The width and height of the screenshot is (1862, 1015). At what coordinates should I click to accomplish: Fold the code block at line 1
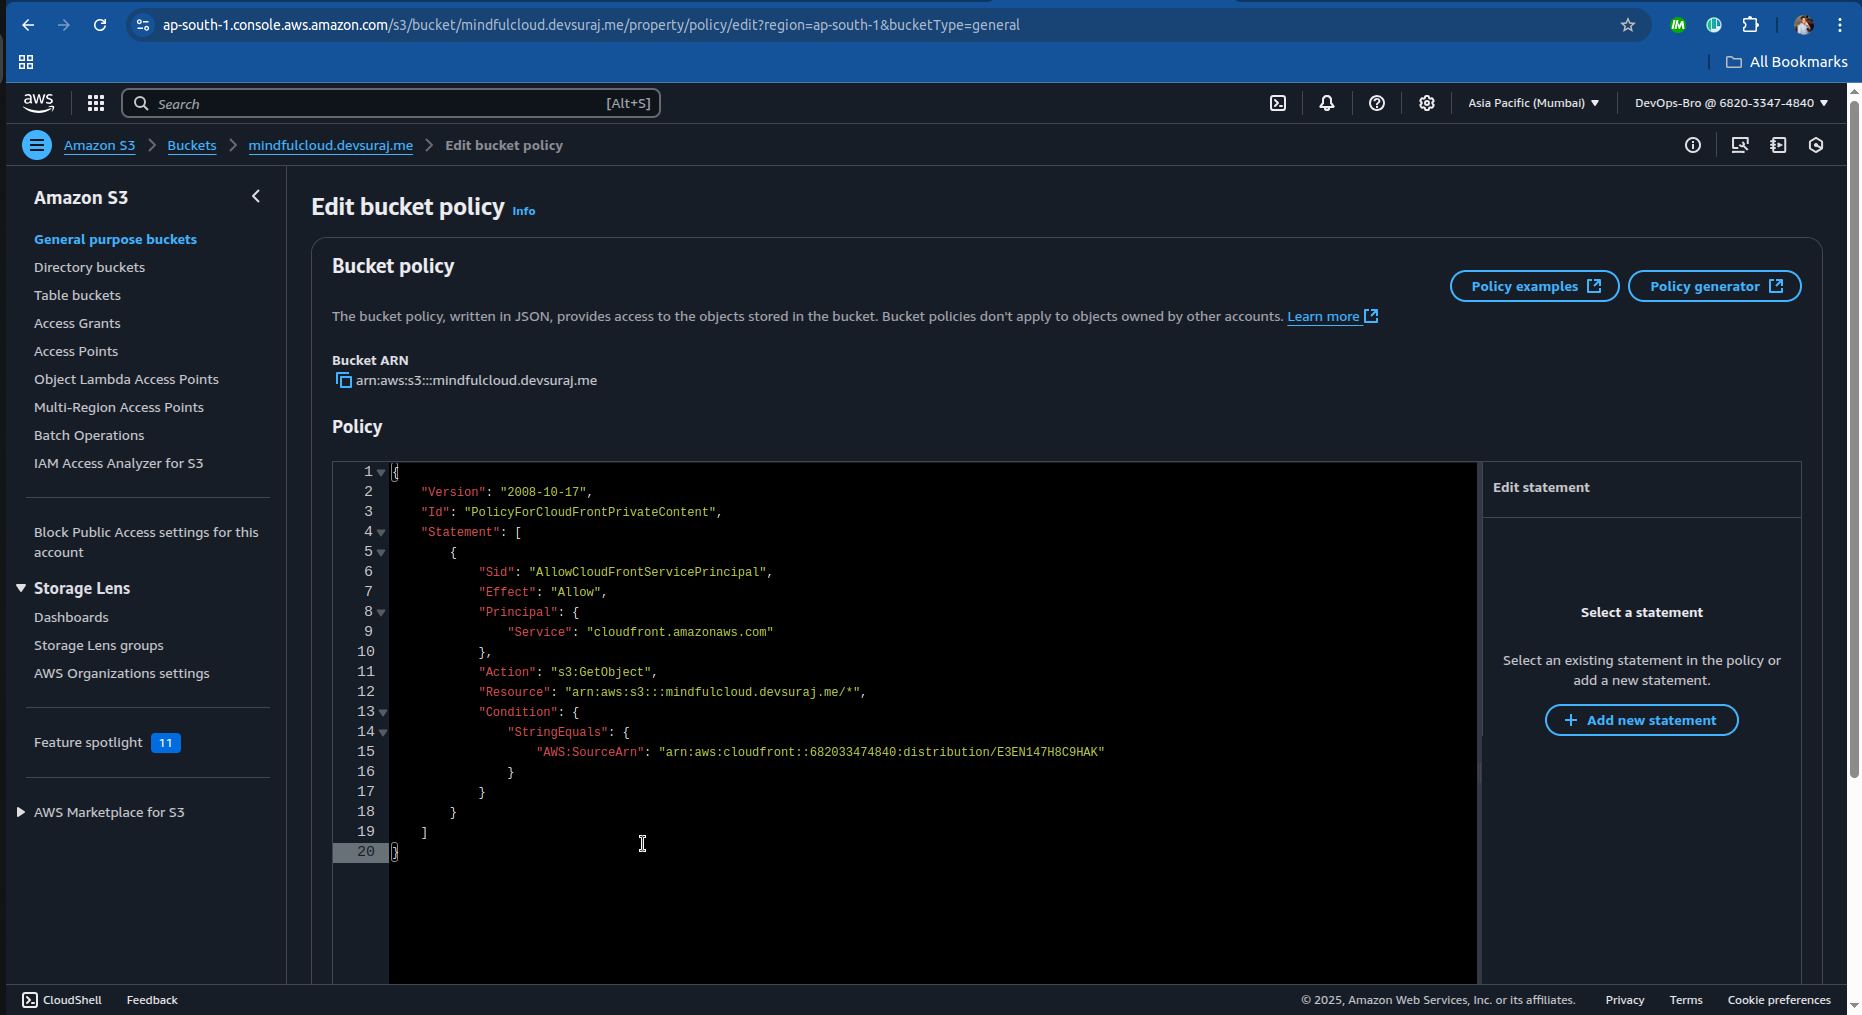point(381,472)
